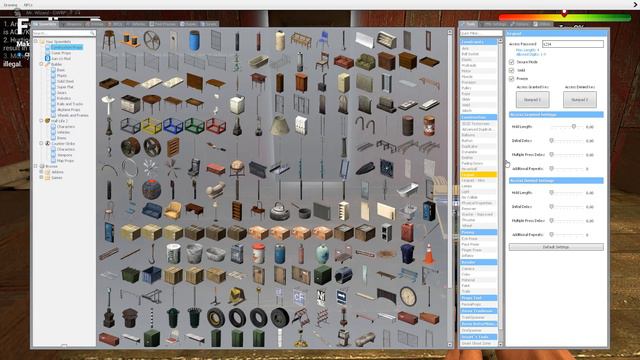640x360 pixels.
Task: Collapse the Your Spawnlists tree node
Action: click(36, 42)
